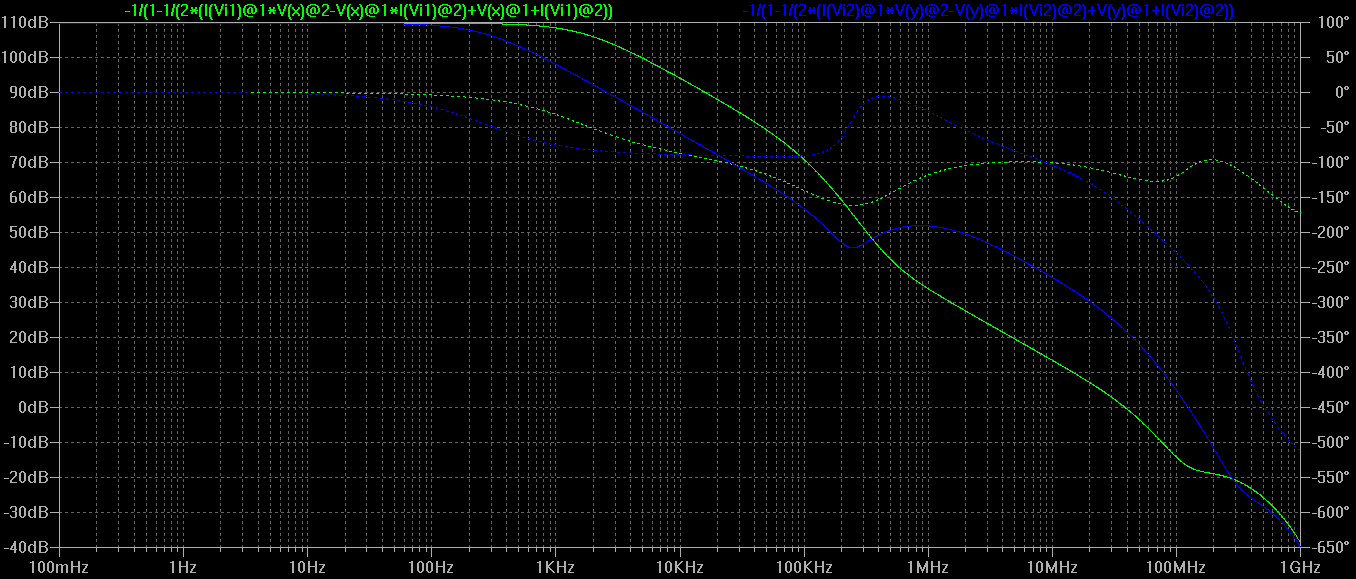Screen dimensions: 1356x579
Task: Click the 1GHz frequency axis label
Action: (1300, 568)
